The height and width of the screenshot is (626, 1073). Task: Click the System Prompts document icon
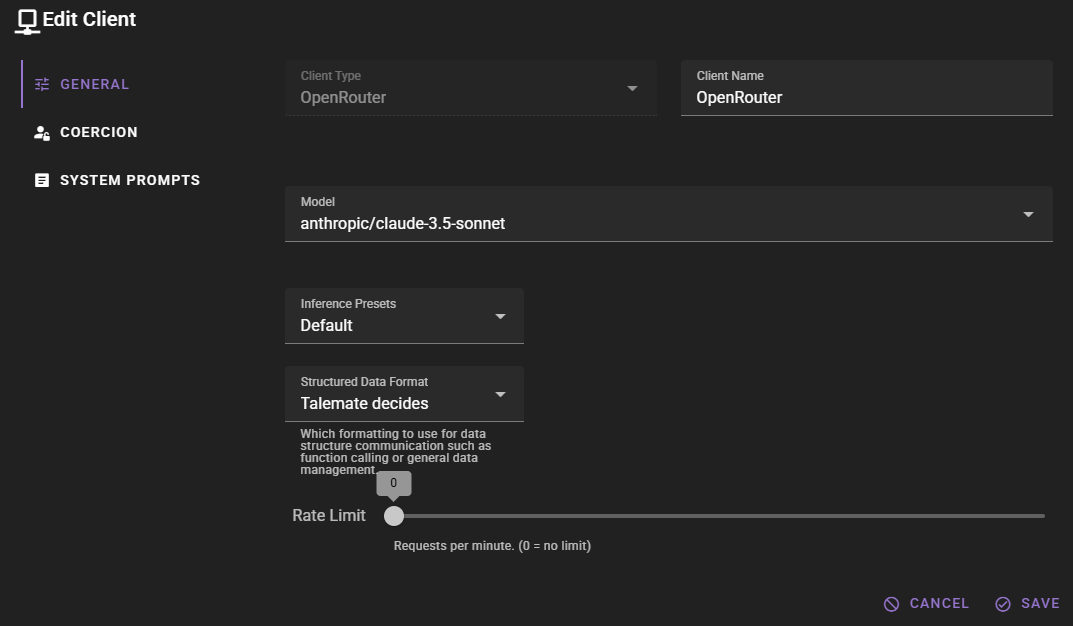[x=42, y=181]
